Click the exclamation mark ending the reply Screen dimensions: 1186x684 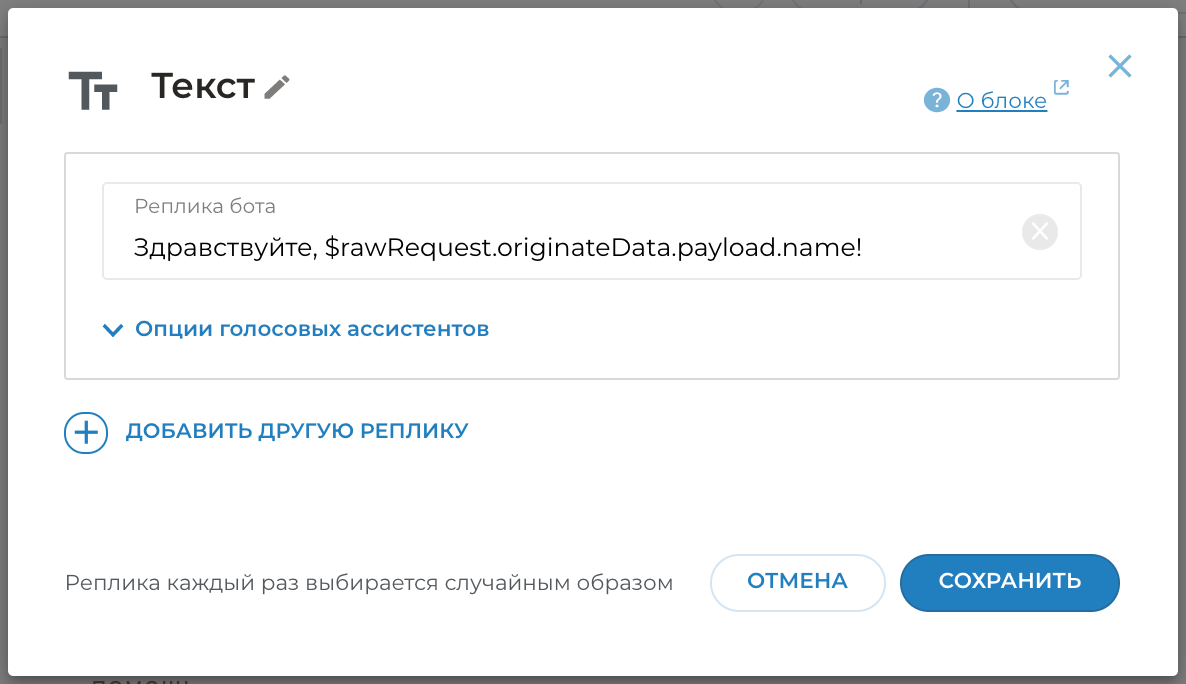[x=857, y=248]
